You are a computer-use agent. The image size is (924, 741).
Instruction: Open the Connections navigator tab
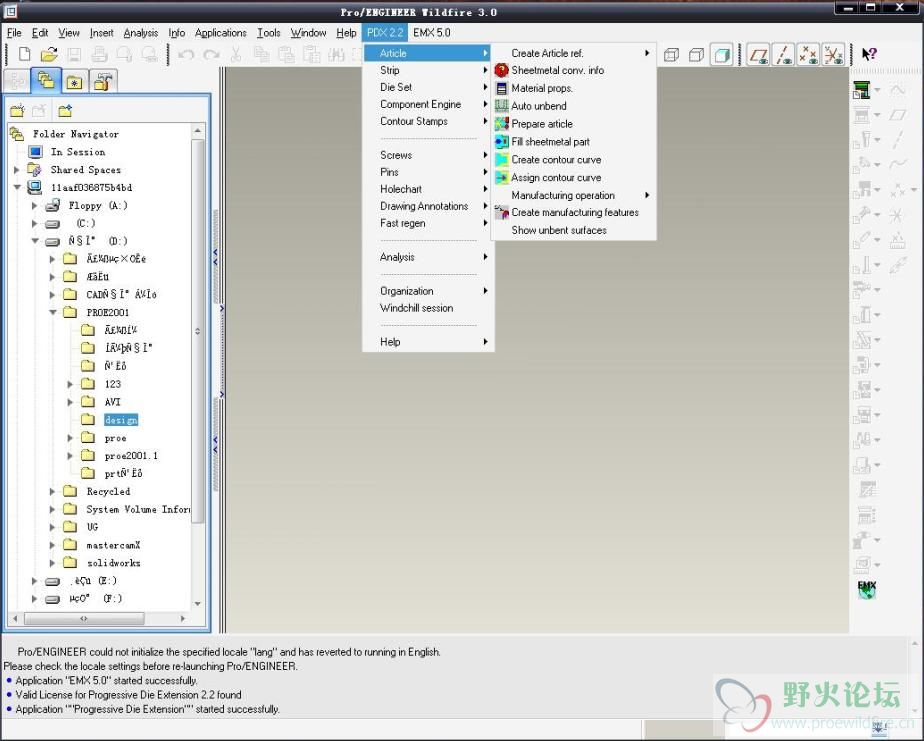tap(103, 83)
